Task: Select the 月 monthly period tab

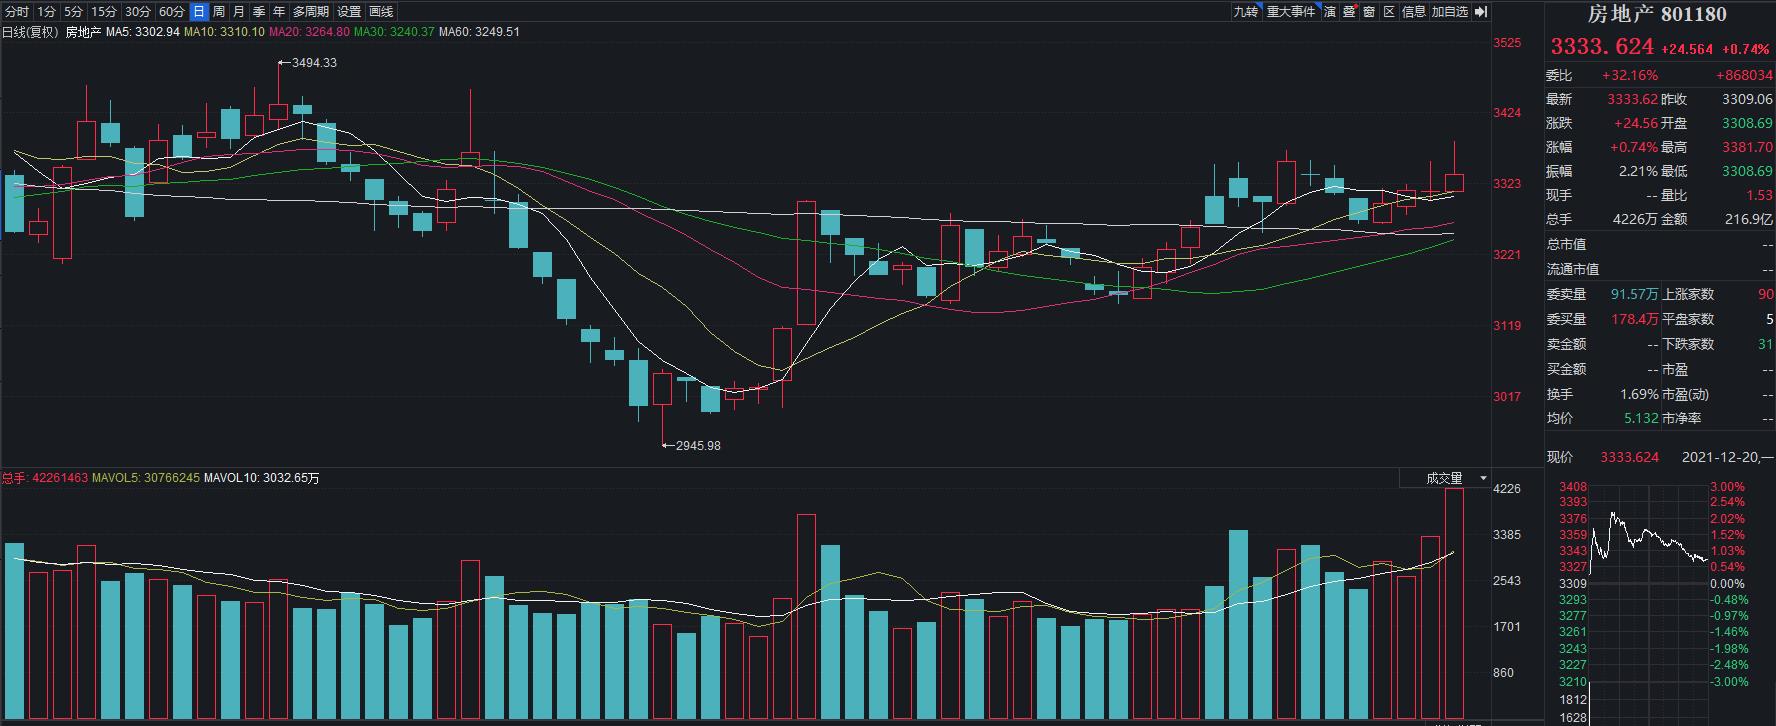Action: point(239,12)
